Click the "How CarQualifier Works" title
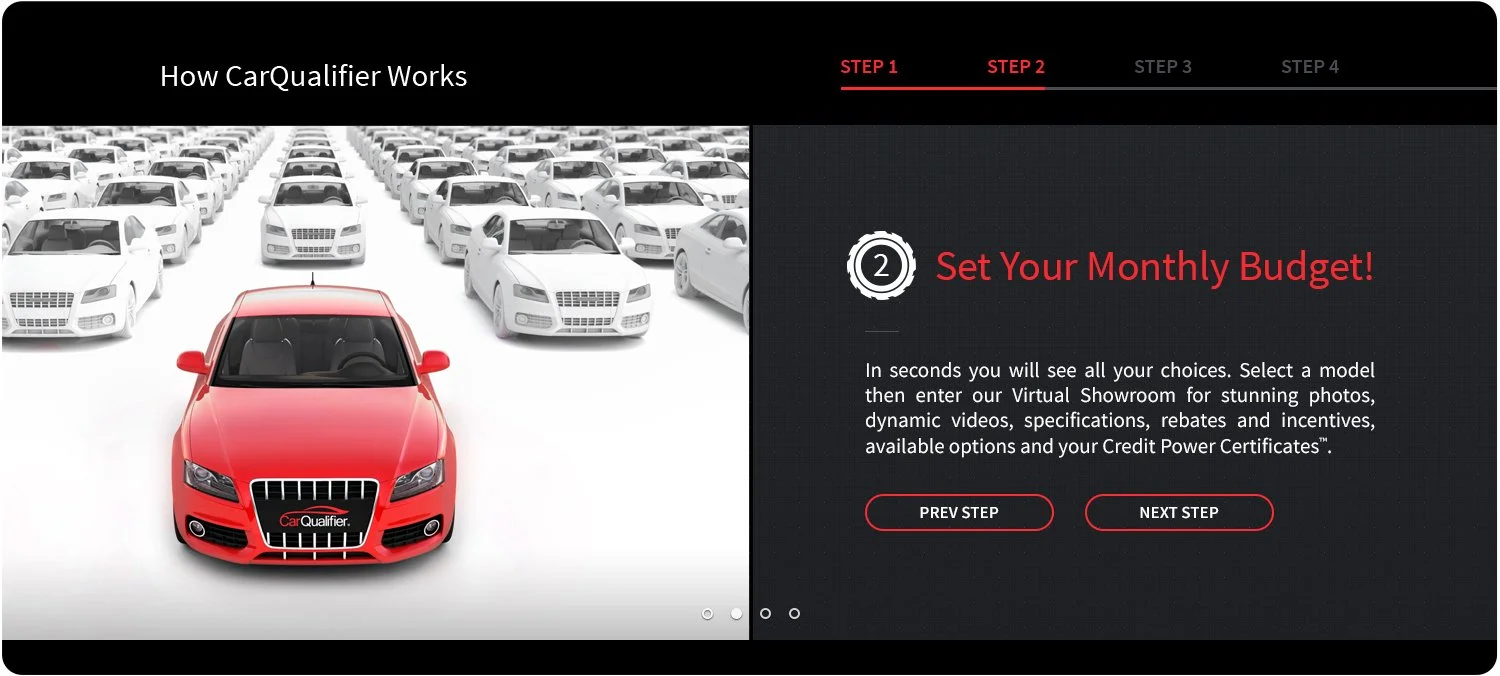This screenshot has width=1500, height=676. pyautogui.click(x=313, y=76)
